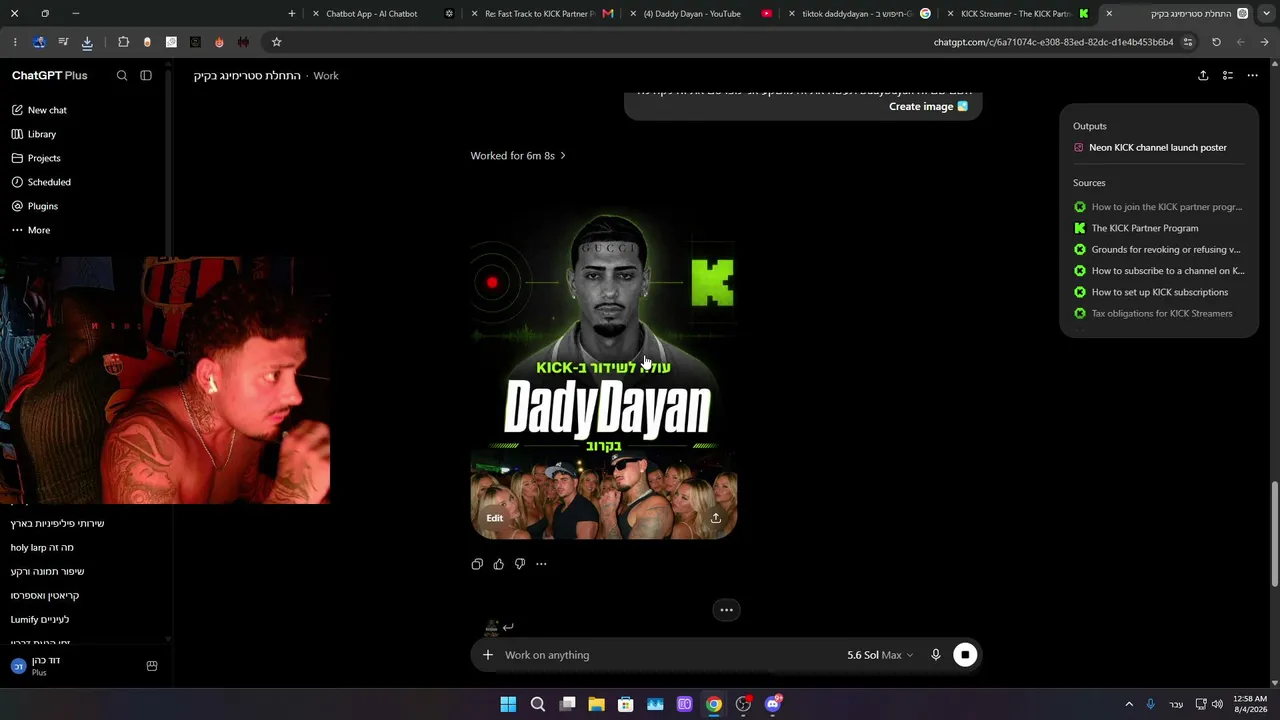
Task: Open the Chrome three-dot menu
Action: tap(15, 42)
